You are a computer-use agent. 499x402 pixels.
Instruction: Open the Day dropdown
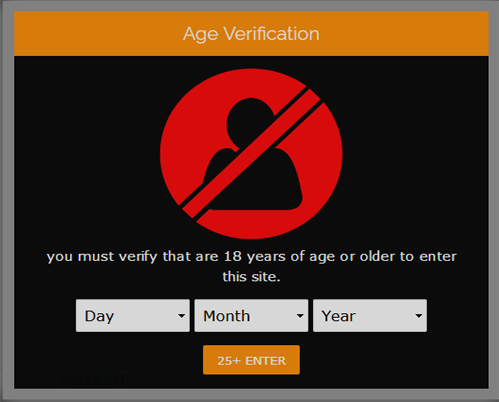[133, 315]
